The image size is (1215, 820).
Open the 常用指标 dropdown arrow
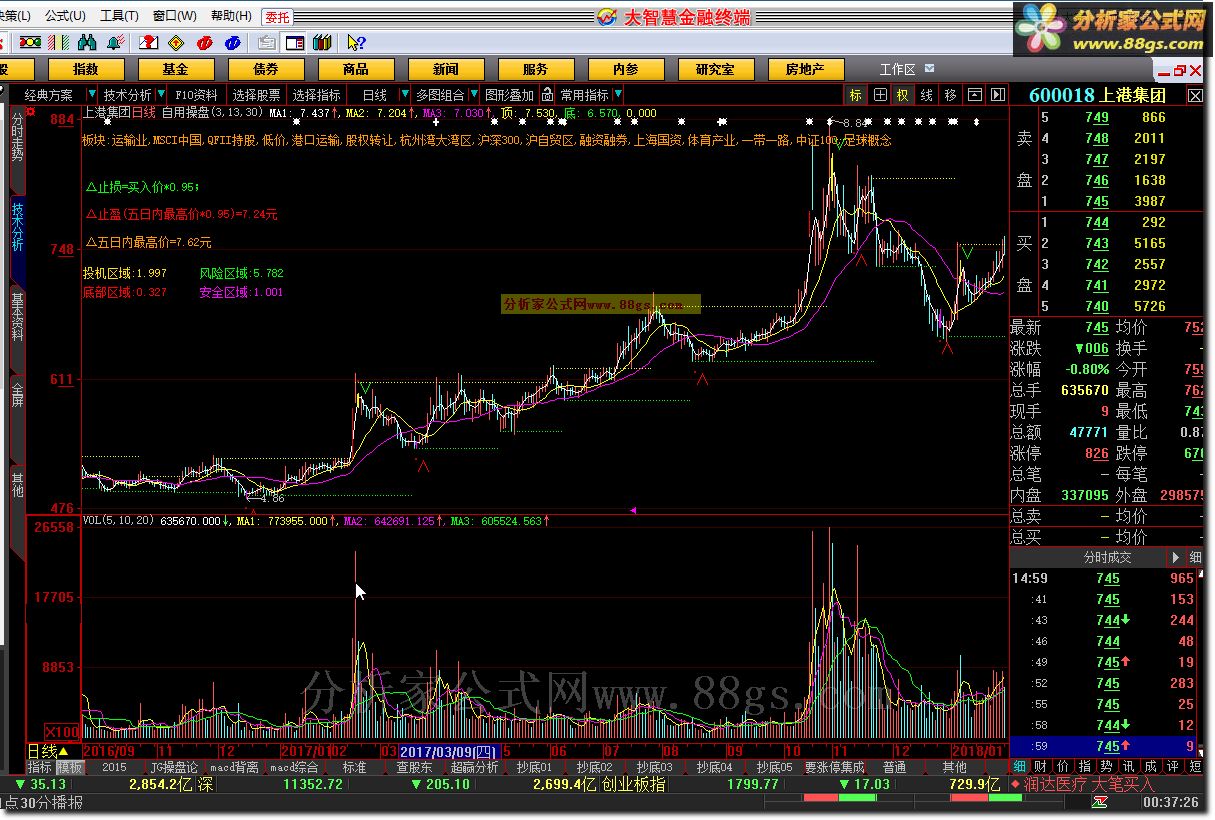tap(618, 95)
